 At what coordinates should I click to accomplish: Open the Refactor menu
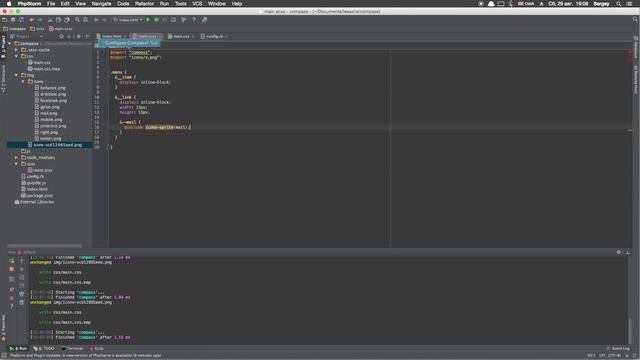144,4
